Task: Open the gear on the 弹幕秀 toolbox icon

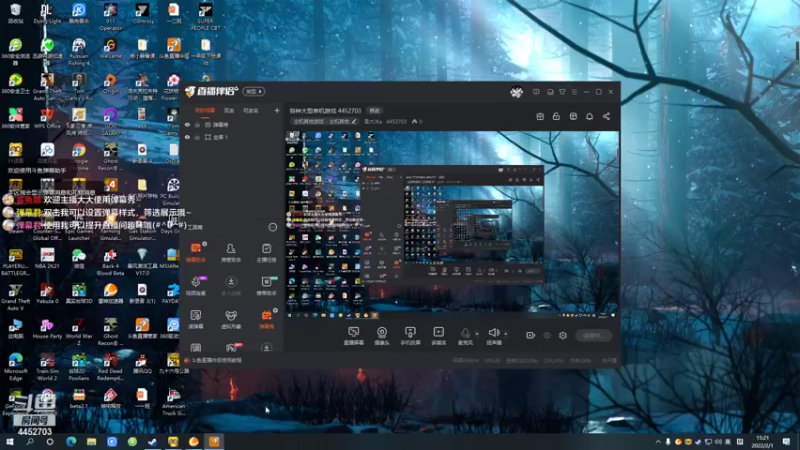Action: click(x=276, y=310)
